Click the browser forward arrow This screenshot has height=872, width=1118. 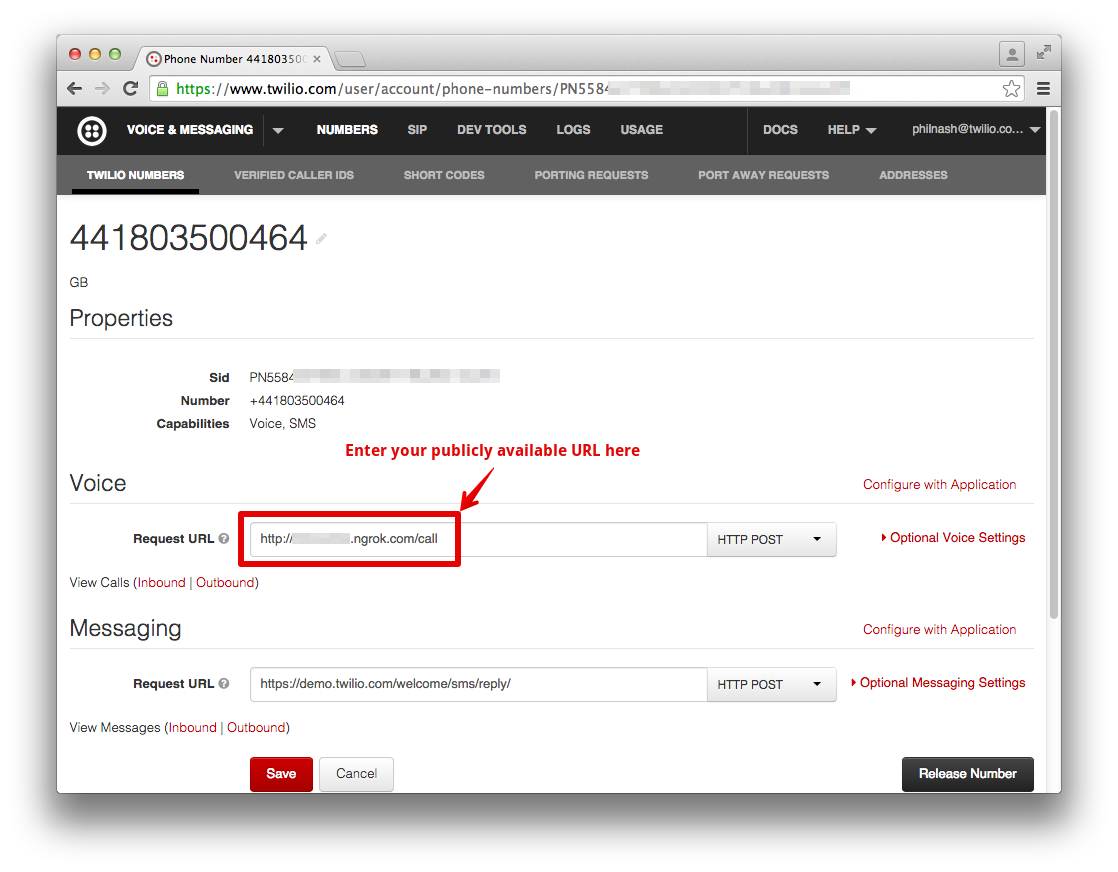click(102, 88)
